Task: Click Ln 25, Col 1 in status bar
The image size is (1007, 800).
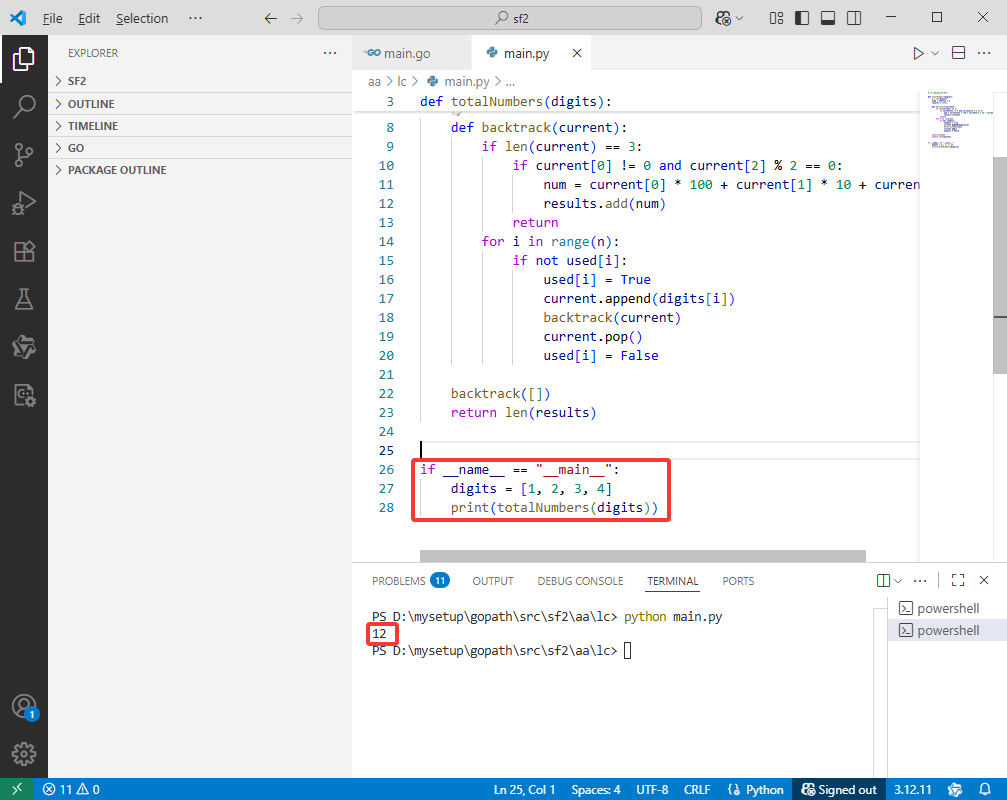Action: point(524,789)
